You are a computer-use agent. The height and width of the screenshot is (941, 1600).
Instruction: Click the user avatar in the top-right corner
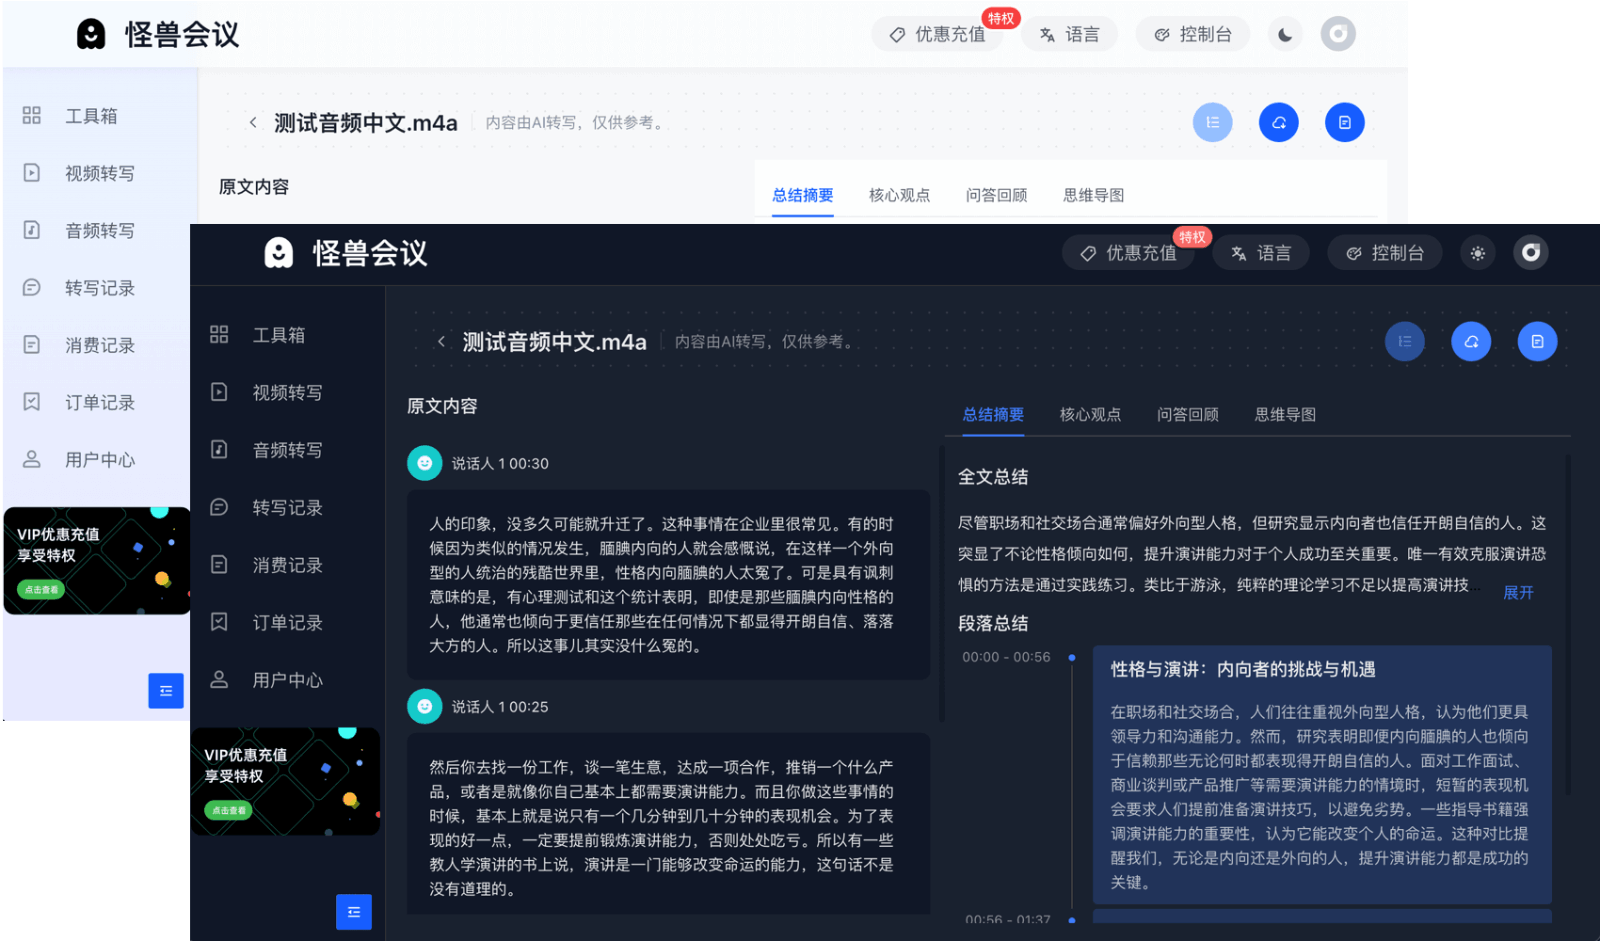(1532, 253)
